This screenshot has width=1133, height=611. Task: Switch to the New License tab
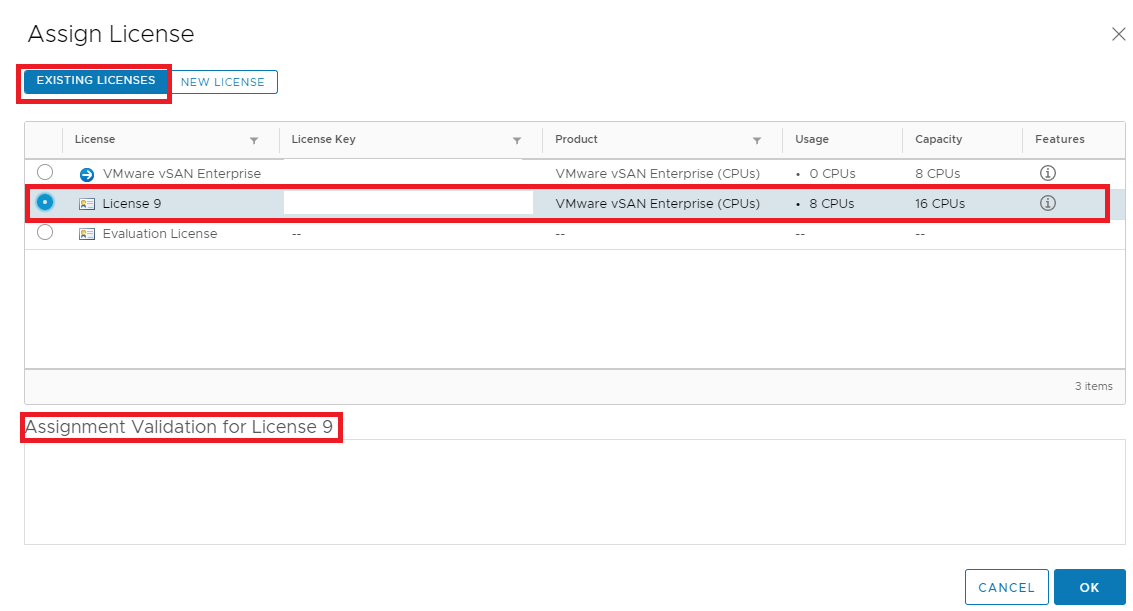(x=223, y=82)
